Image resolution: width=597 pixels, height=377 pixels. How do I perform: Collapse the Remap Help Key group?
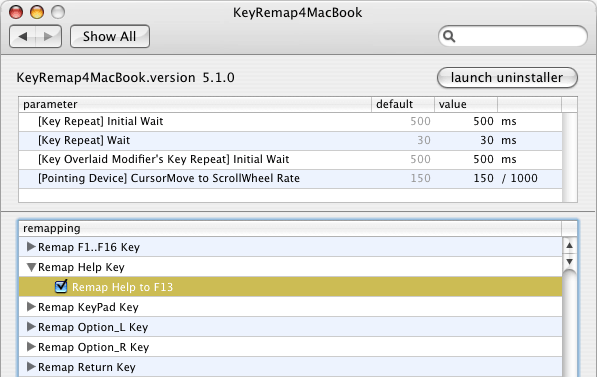click(32, 267)
